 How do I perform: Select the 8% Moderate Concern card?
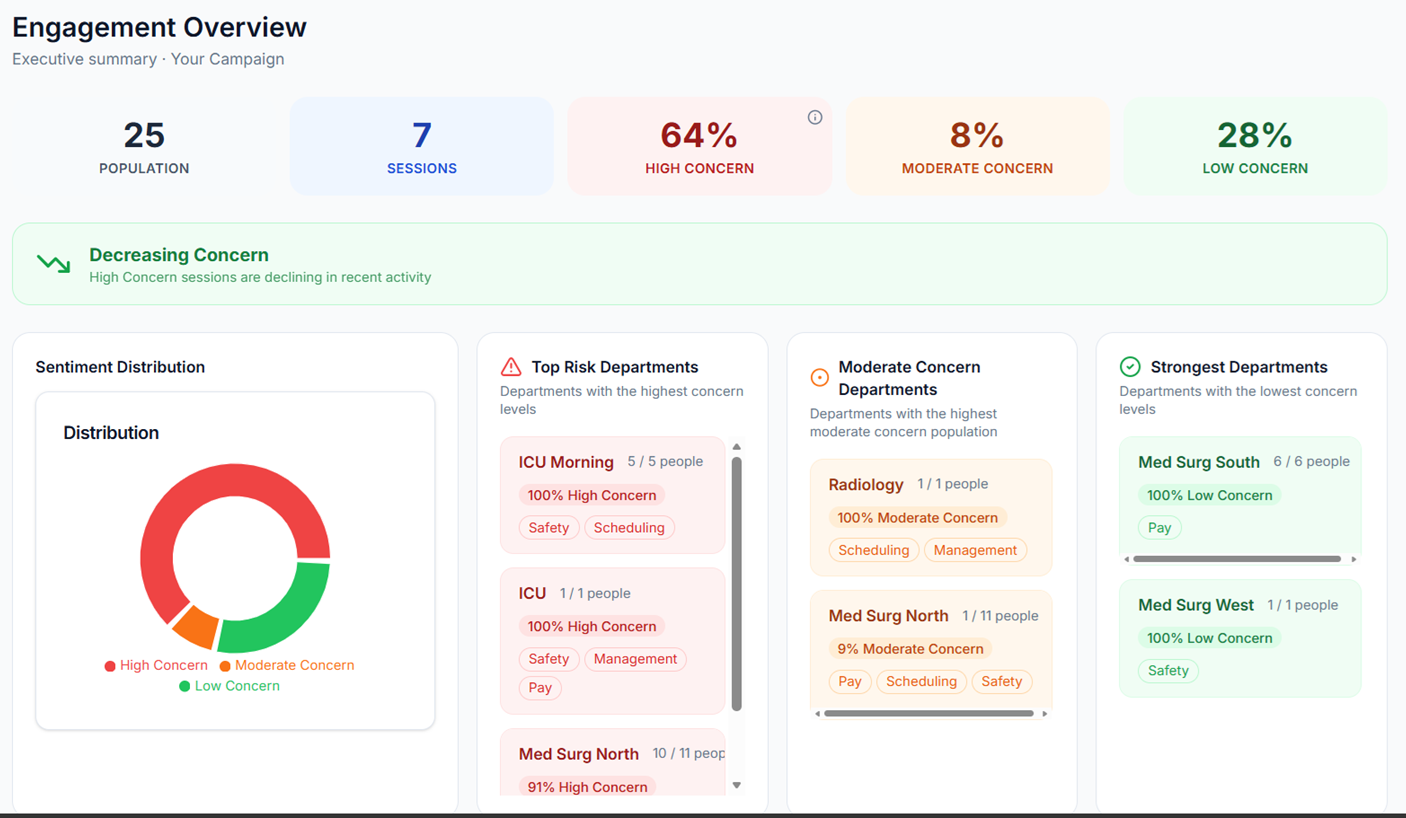[977, 146]
